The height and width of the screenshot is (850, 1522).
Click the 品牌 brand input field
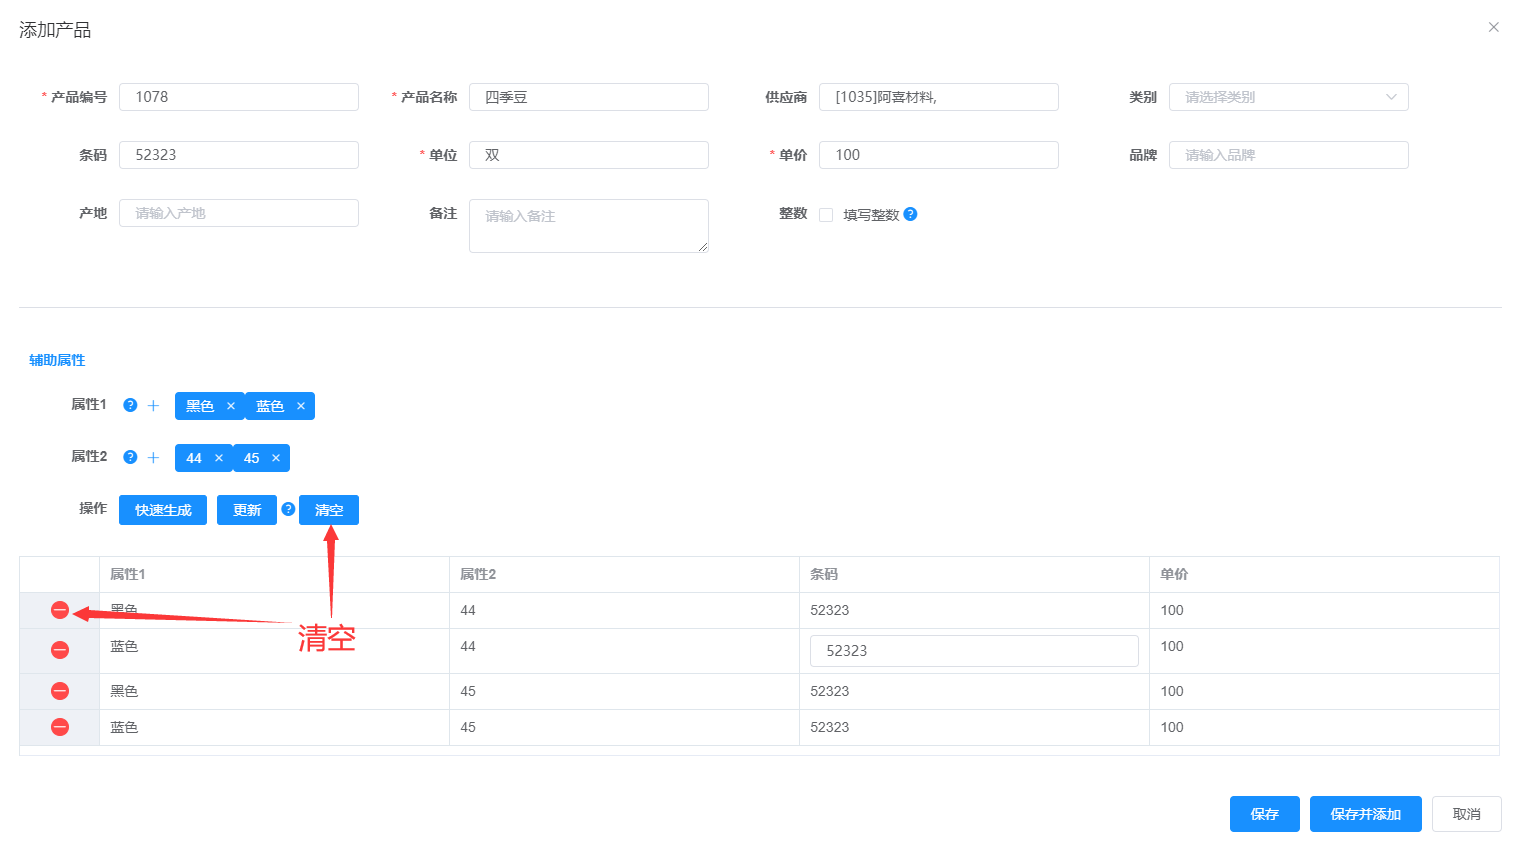pos(1288,155)
